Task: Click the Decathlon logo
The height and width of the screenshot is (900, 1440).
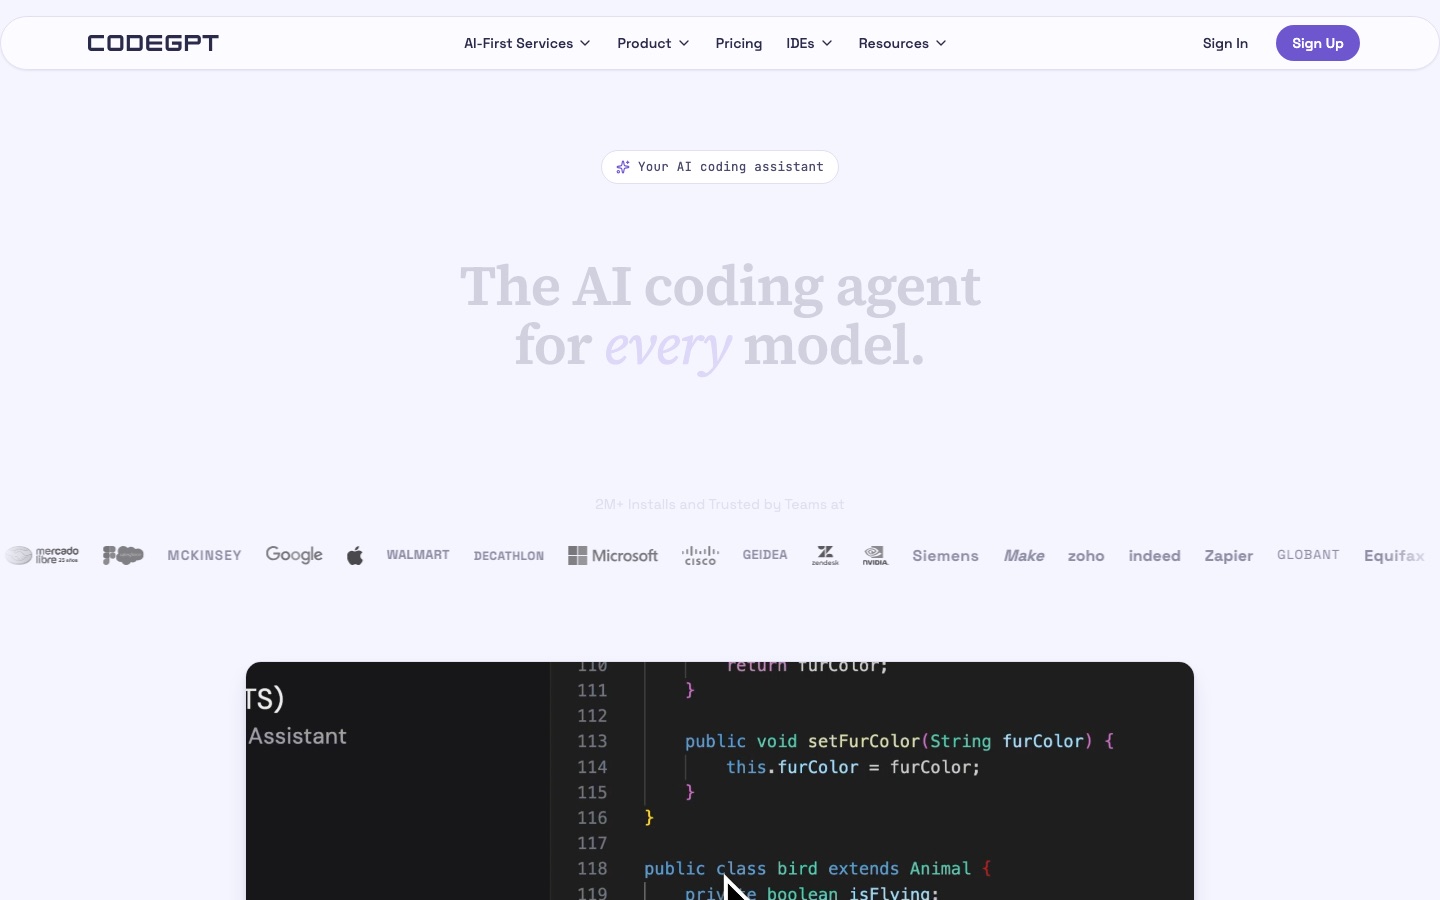Action: pyautogui.click(x=509, y=556)
